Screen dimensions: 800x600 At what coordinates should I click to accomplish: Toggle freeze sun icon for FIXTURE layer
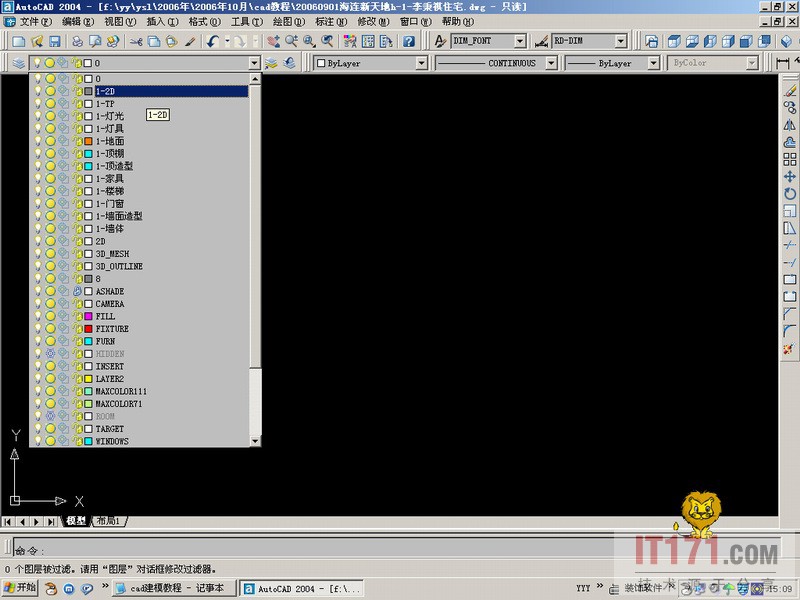pyautogui.click(x=50, y=329)
